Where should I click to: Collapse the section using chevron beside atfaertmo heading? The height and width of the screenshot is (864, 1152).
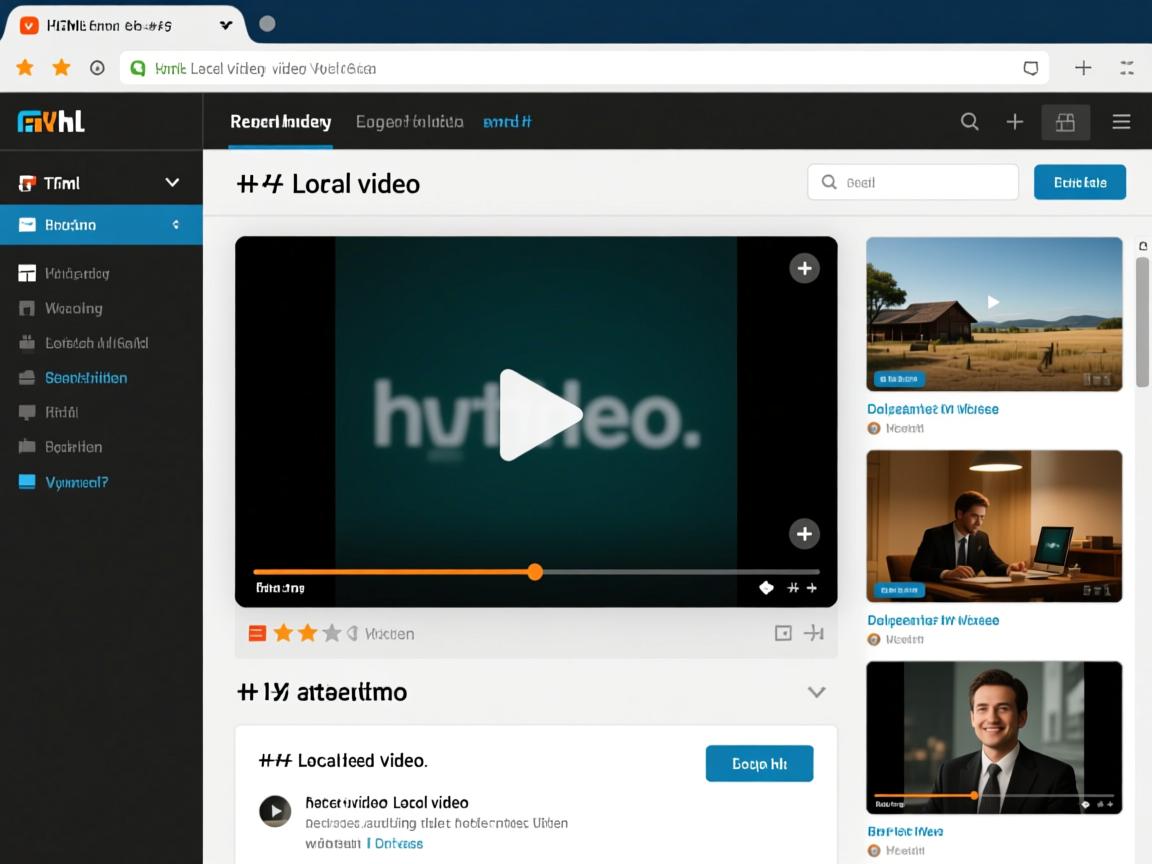click(x=816, y=692)
